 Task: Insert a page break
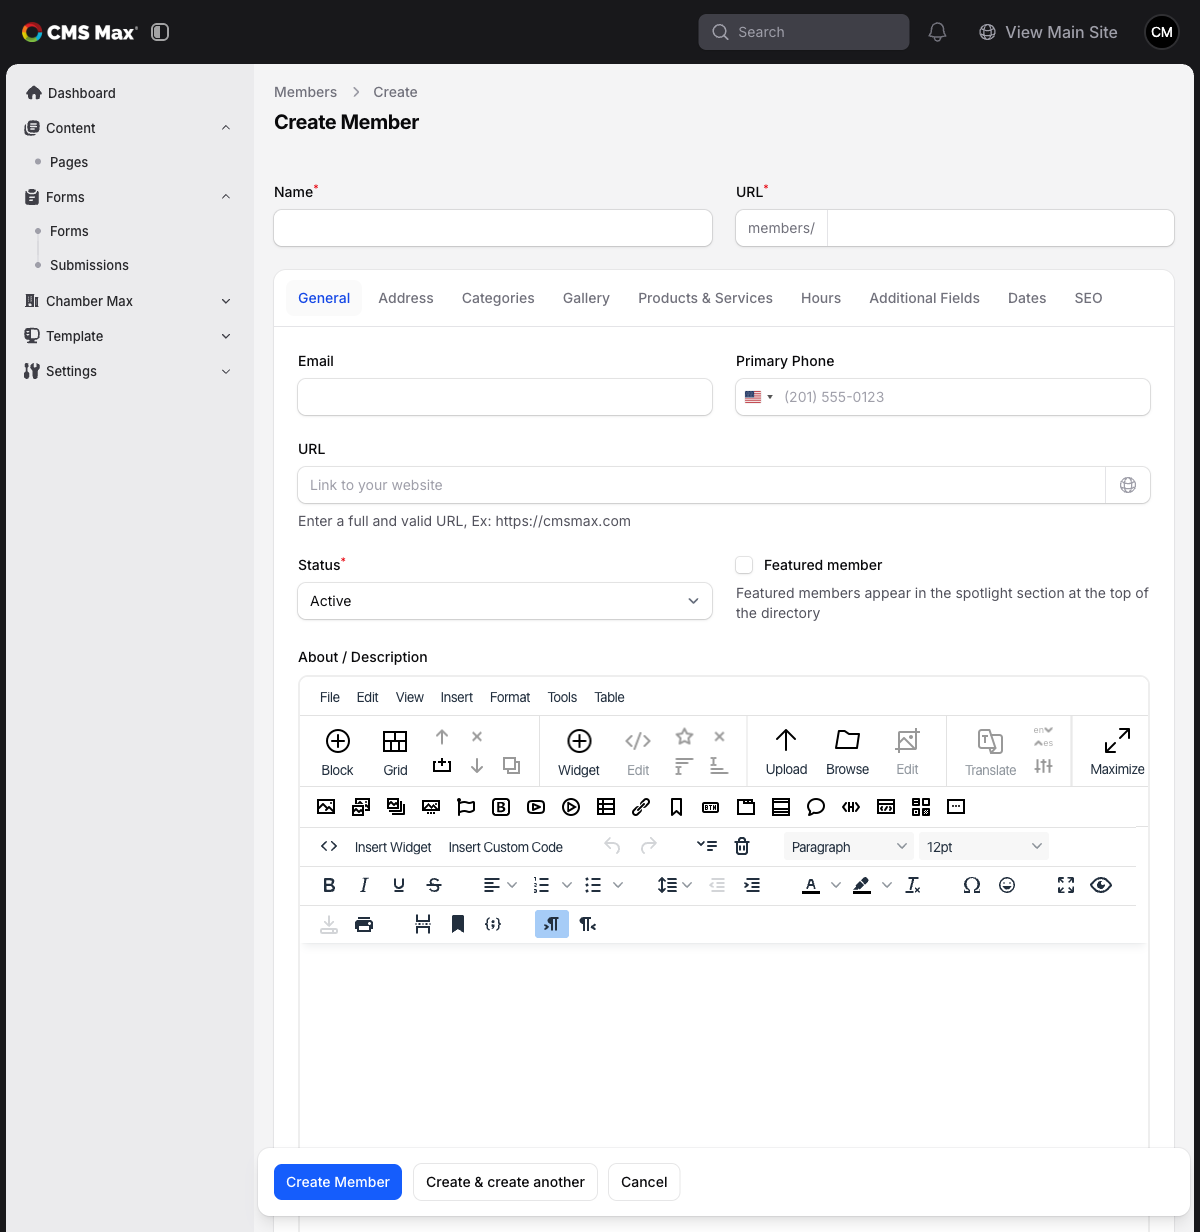pyautogui.click(x=423, y=924)
